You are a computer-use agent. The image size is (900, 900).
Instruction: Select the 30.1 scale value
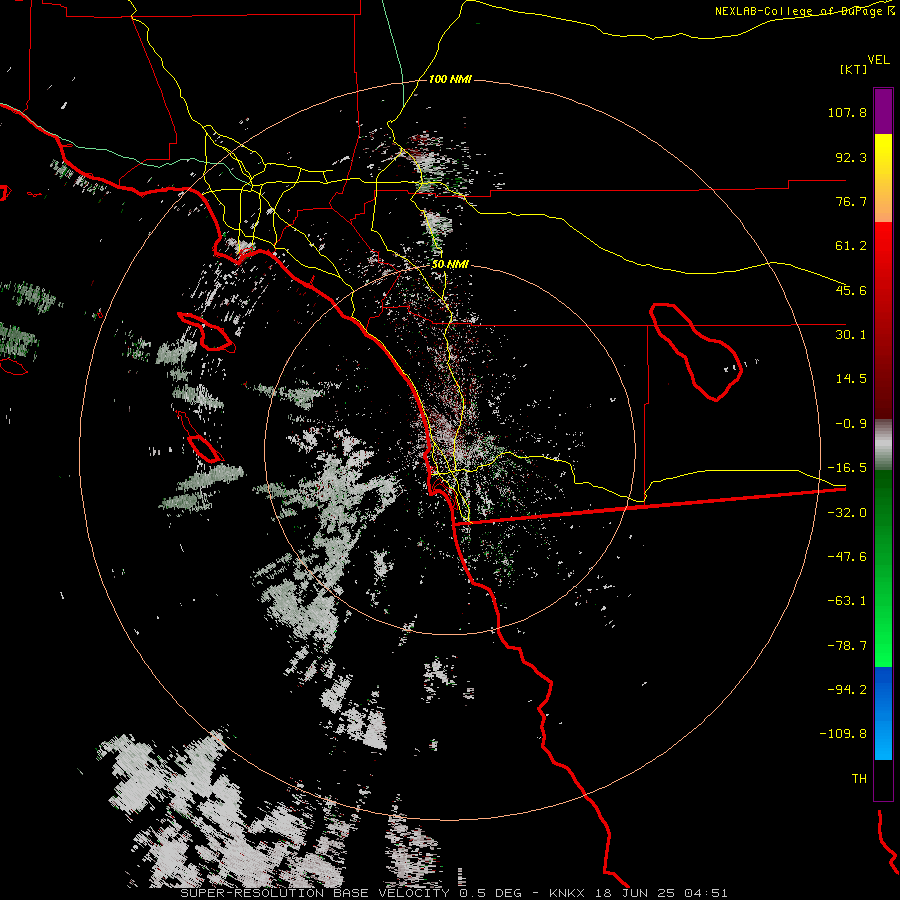pos(851,335)
